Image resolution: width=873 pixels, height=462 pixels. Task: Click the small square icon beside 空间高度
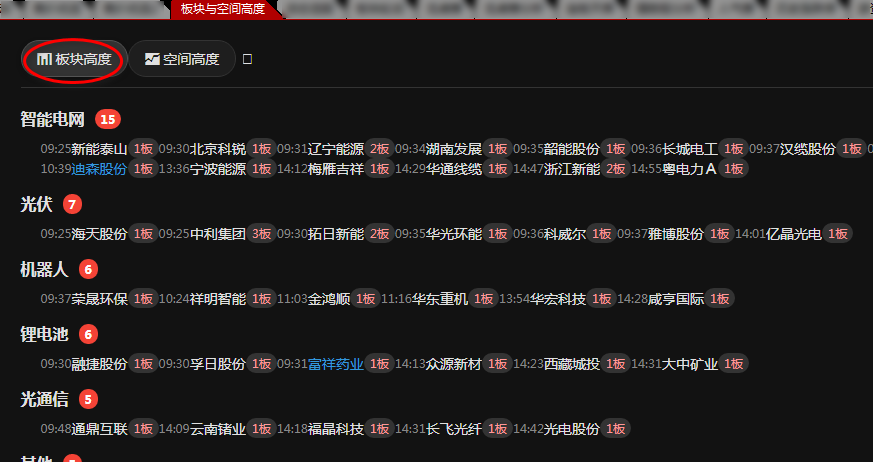click(x=248, y=59)
